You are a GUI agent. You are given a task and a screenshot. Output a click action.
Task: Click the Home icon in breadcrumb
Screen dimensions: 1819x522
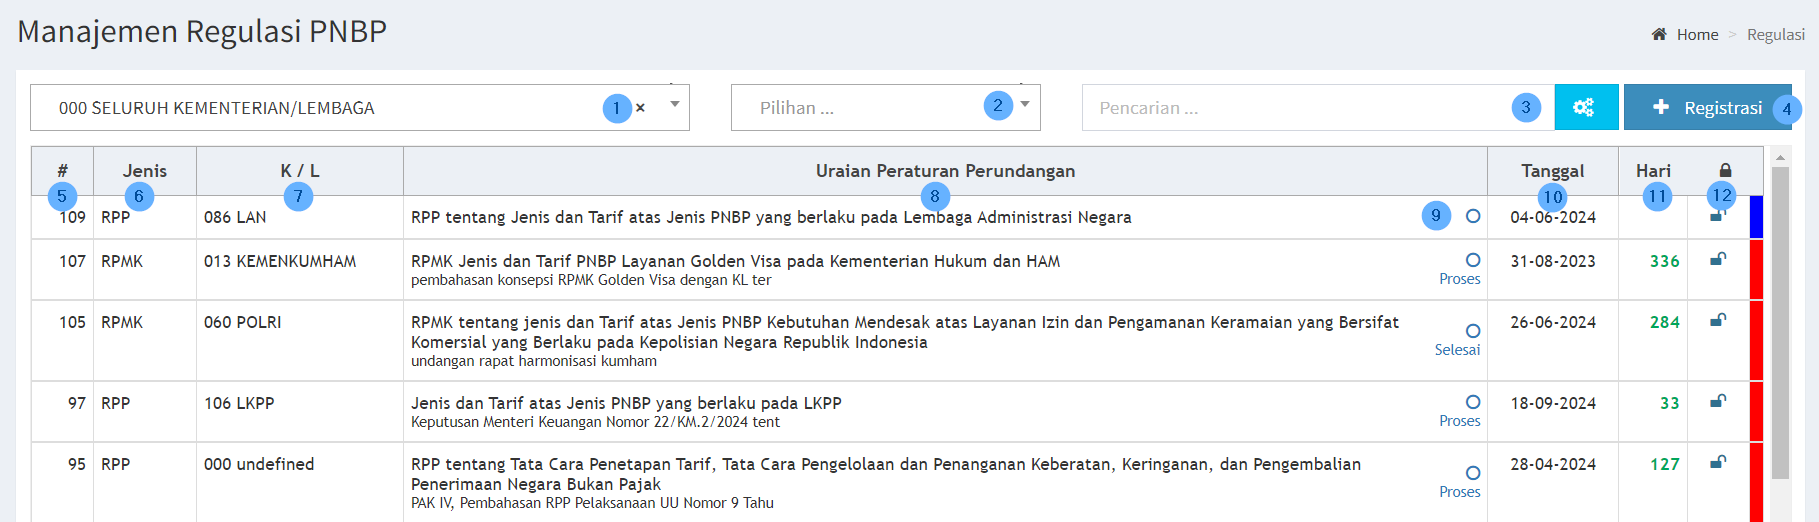pyautogui.click(x=1659, y=35)
